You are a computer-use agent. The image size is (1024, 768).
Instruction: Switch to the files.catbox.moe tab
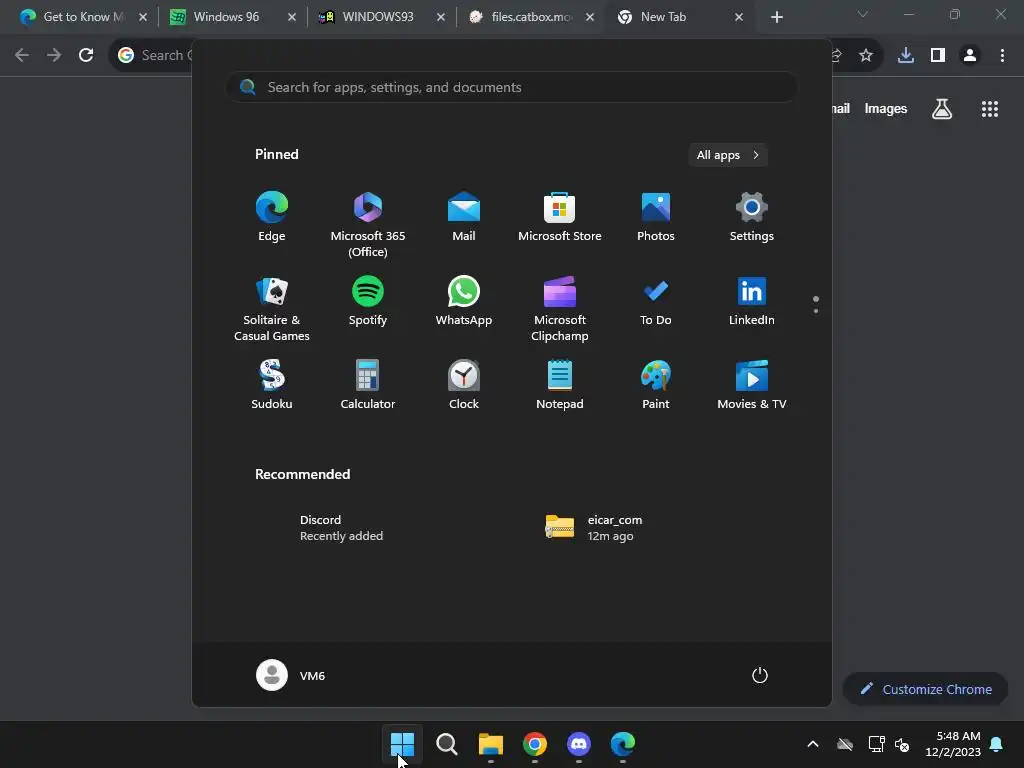click(x=532, y=17)
